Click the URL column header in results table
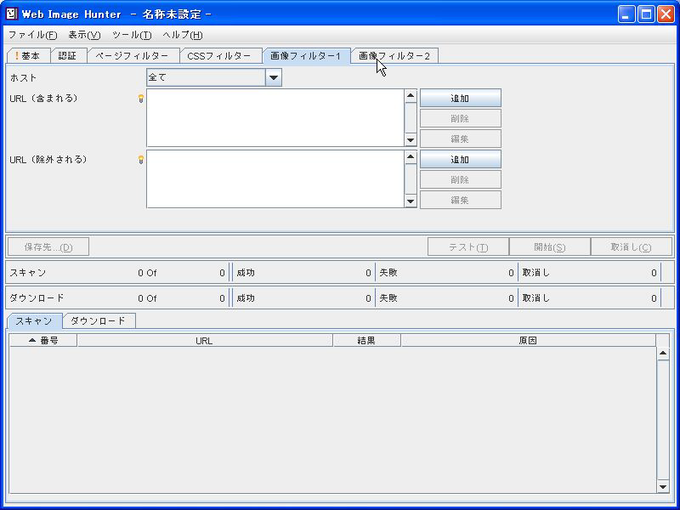Viewport: 680px width, 510px height. 205,340
